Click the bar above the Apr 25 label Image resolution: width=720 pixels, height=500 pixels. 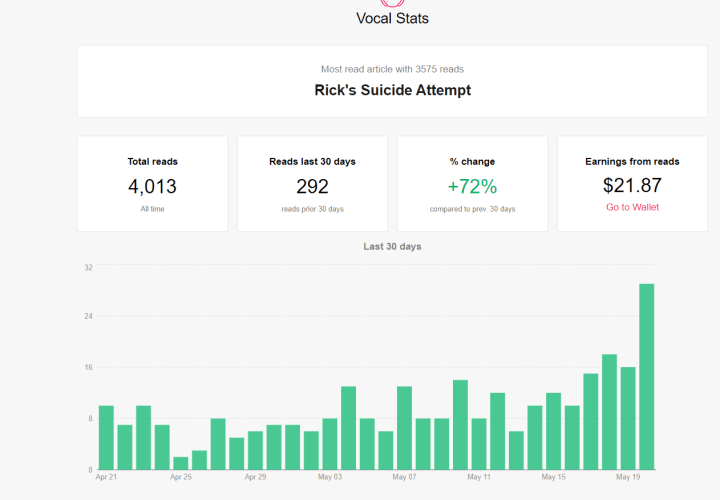pyautogui.click(x=181, y=463)
